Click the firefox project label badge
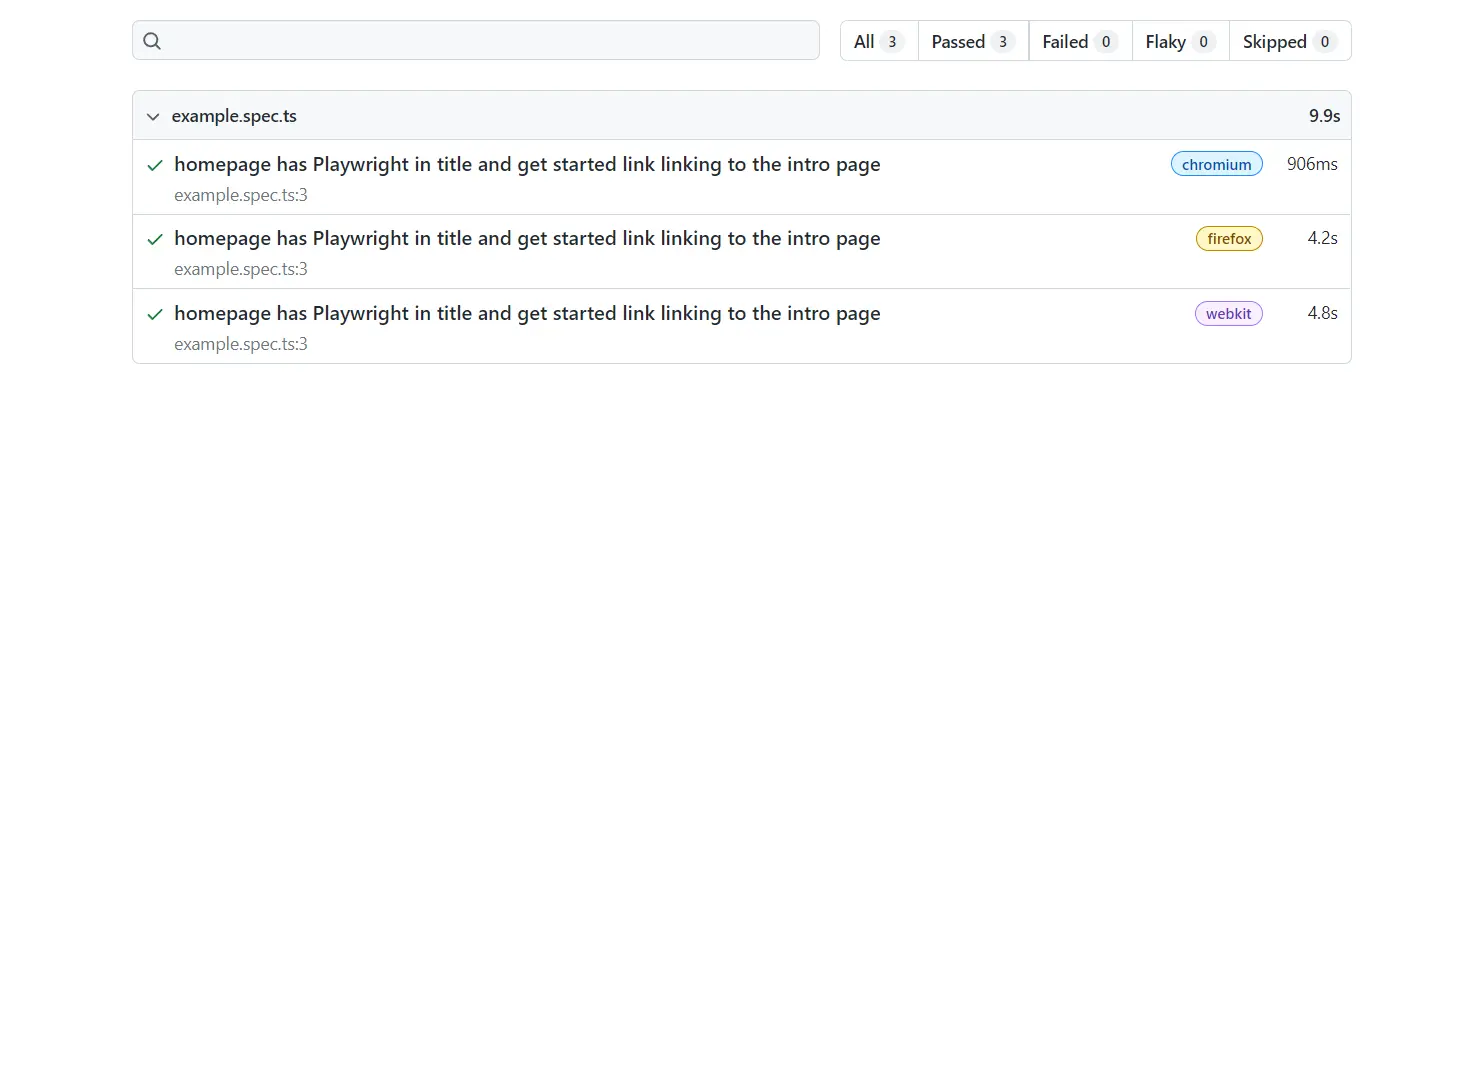 pyautogui.click(x=1229, y=238)
